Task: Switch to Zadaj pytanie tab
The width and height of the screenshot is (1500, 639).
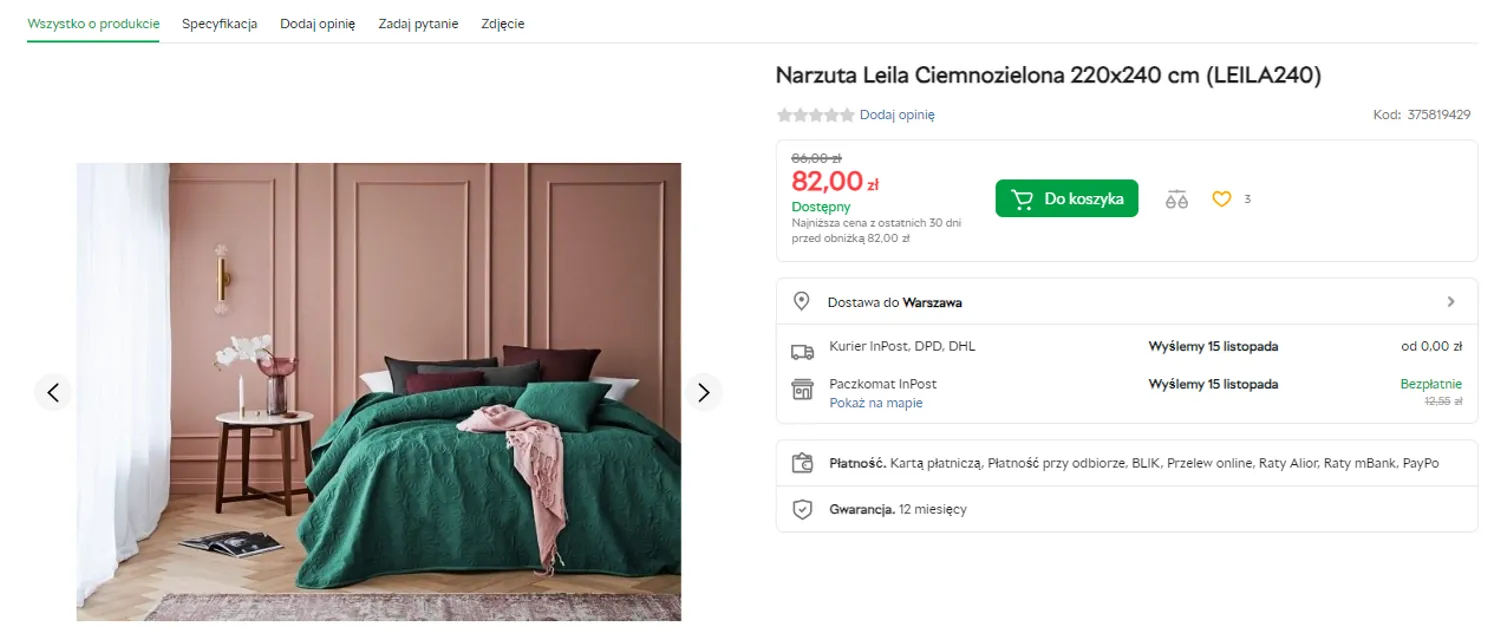Action: (x=418, y=24)
